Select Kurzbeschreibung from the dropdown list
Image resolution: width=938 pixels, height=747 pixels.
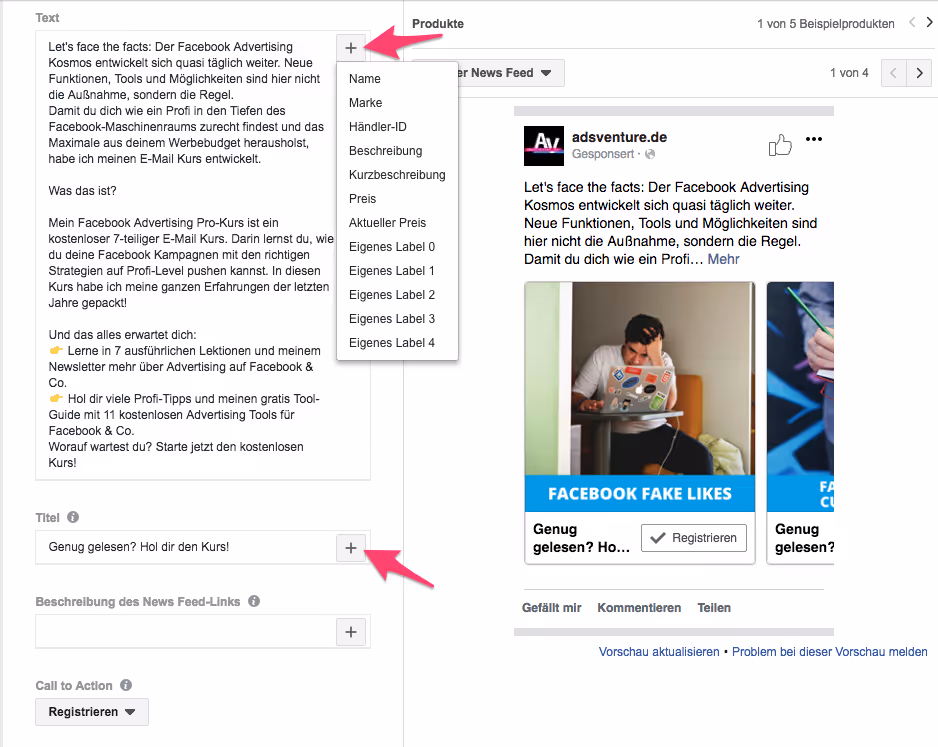[x=397, y=175]
